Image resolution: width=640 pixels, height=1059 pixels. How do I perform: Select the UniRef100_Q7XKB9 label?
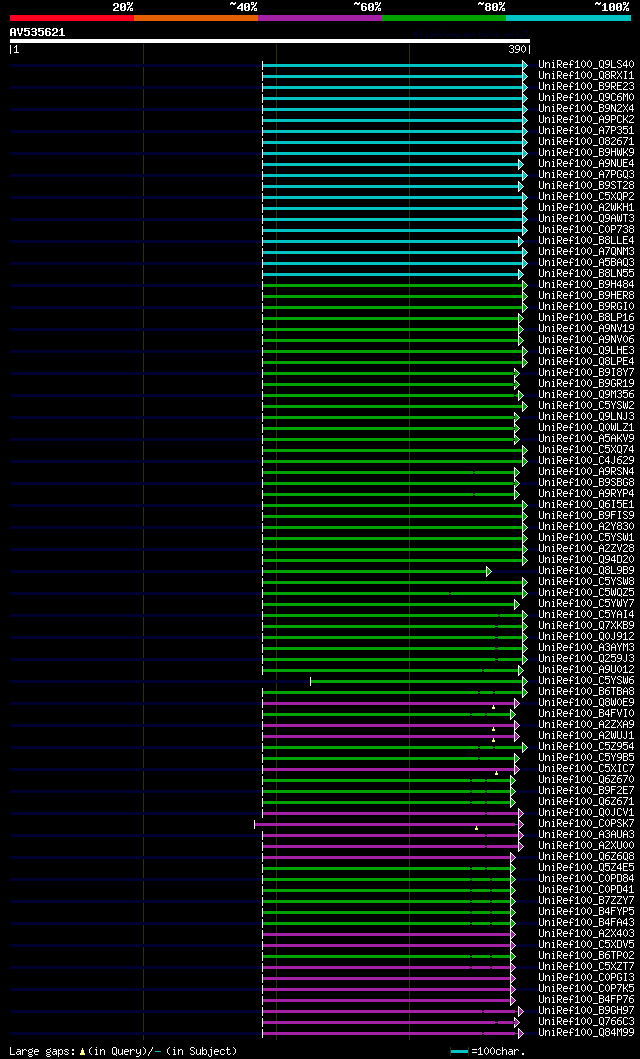[x=587, y=626]
